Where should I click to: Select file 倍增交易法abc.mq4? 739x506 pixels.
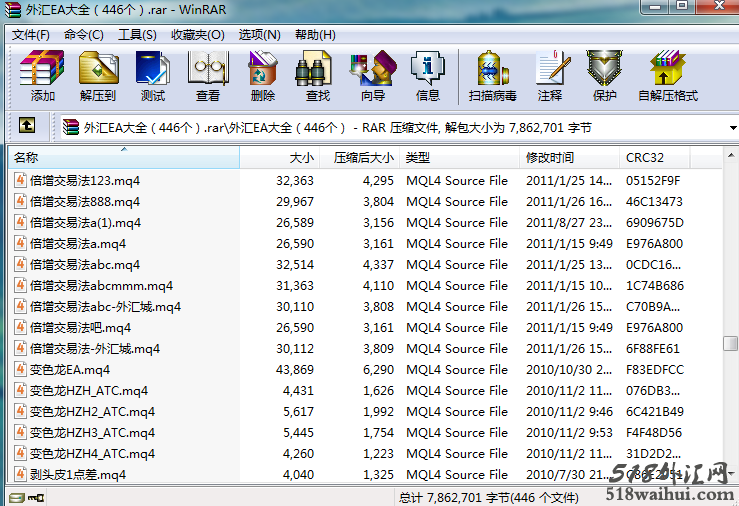tap(85, 265)
